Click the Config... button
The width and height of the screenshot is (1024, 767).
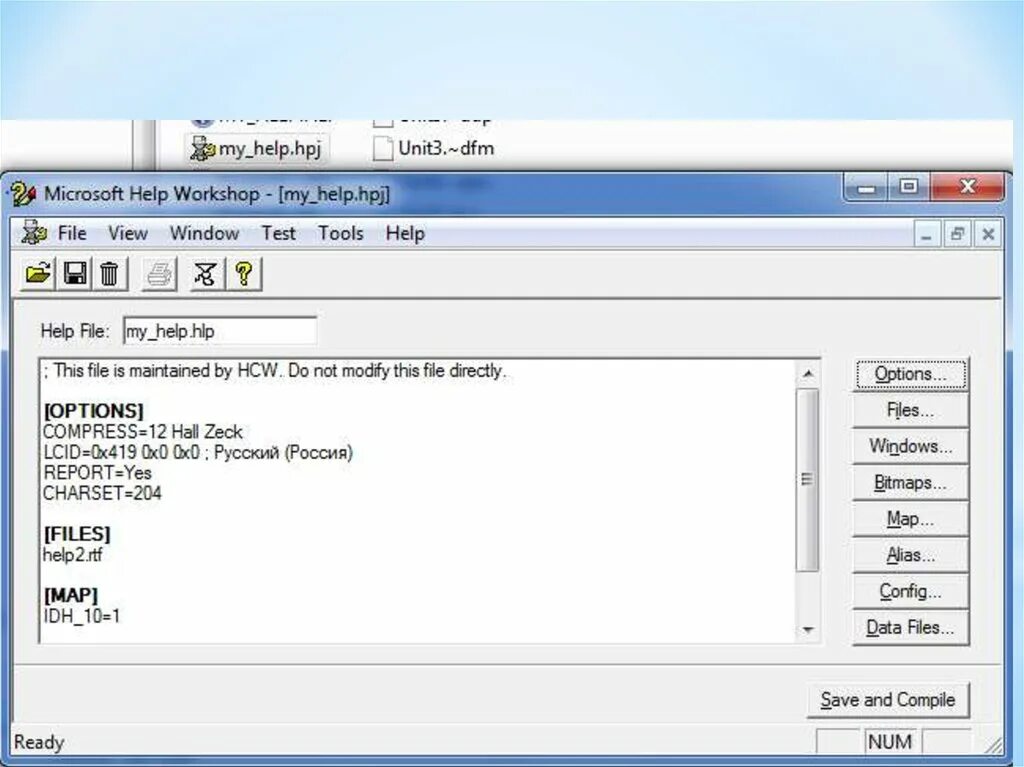(x=910, y=591)
